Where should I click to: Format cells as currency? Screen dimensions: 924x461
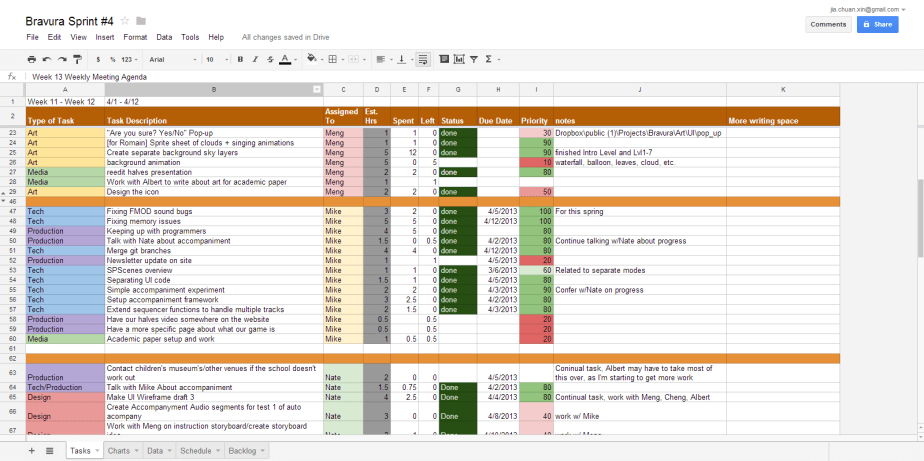click(99, 59)
